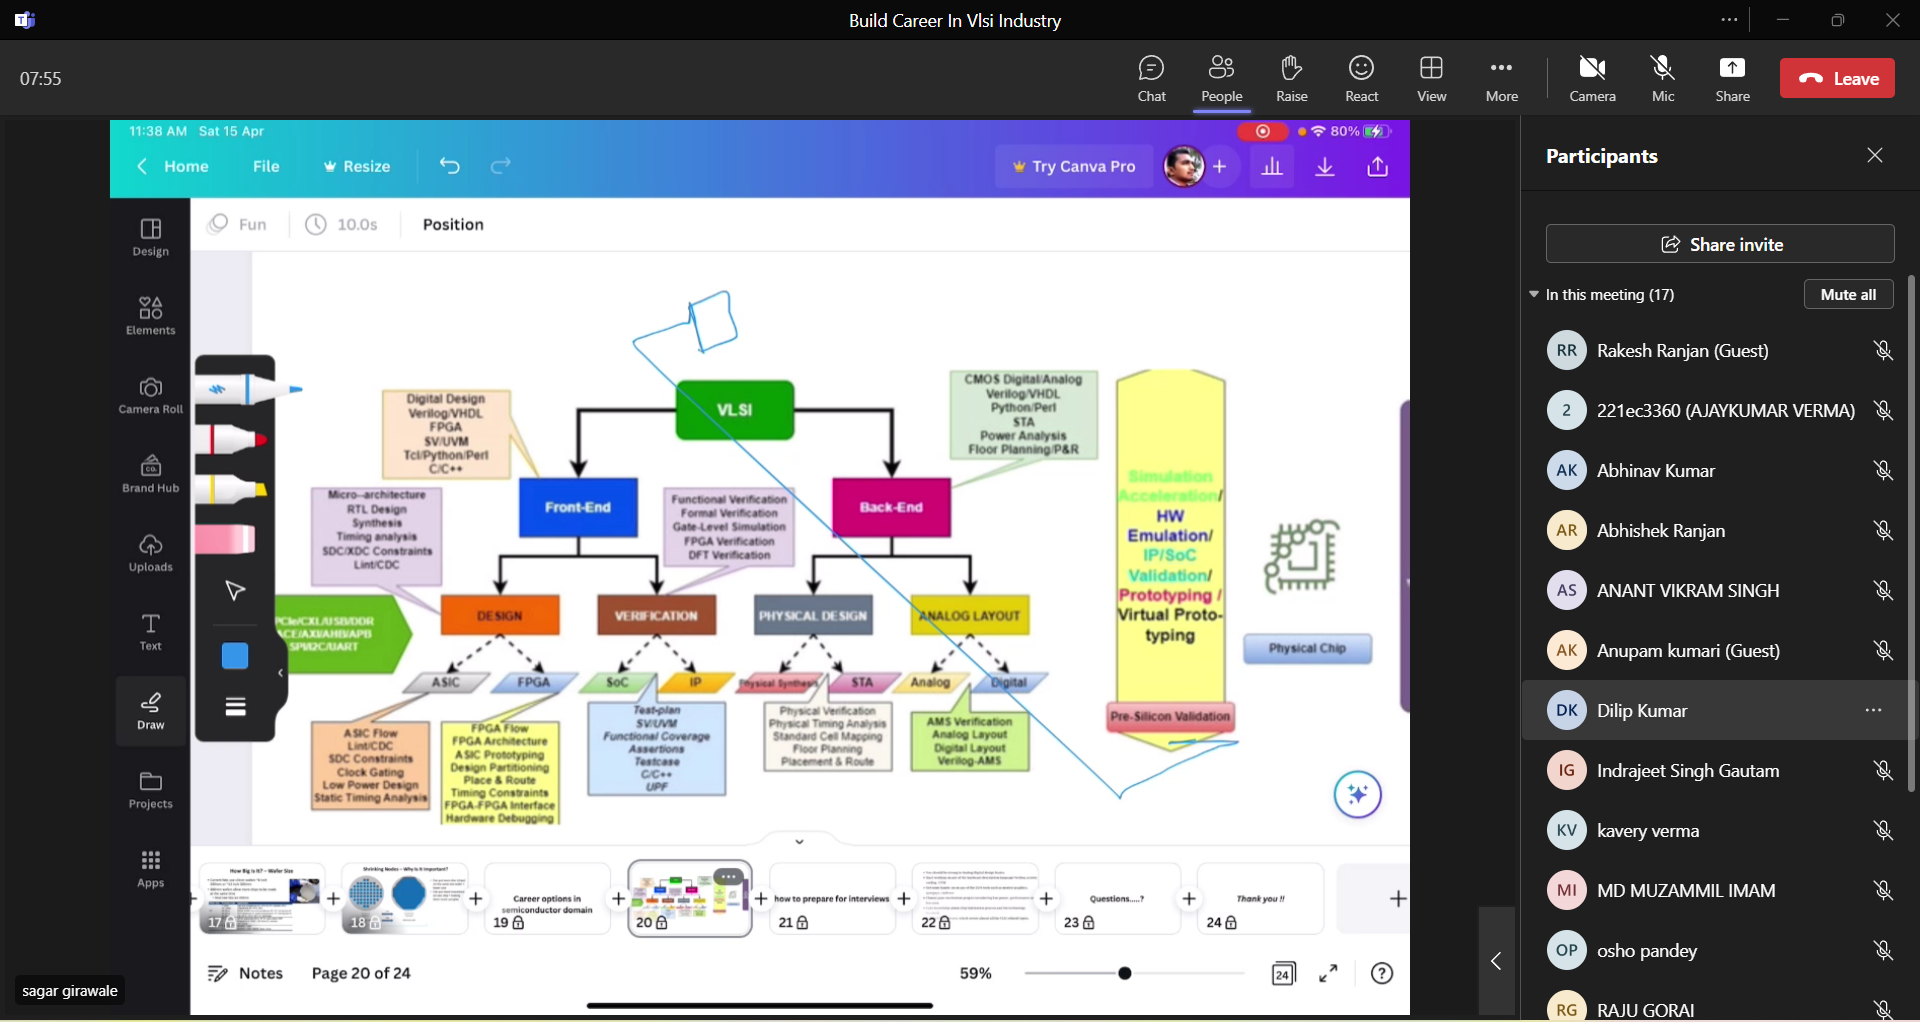Open the Elements panel in Canva sidebar
Image resolution: width=1920 pixels, height=1022 pixels.
(x=150, y=315)
